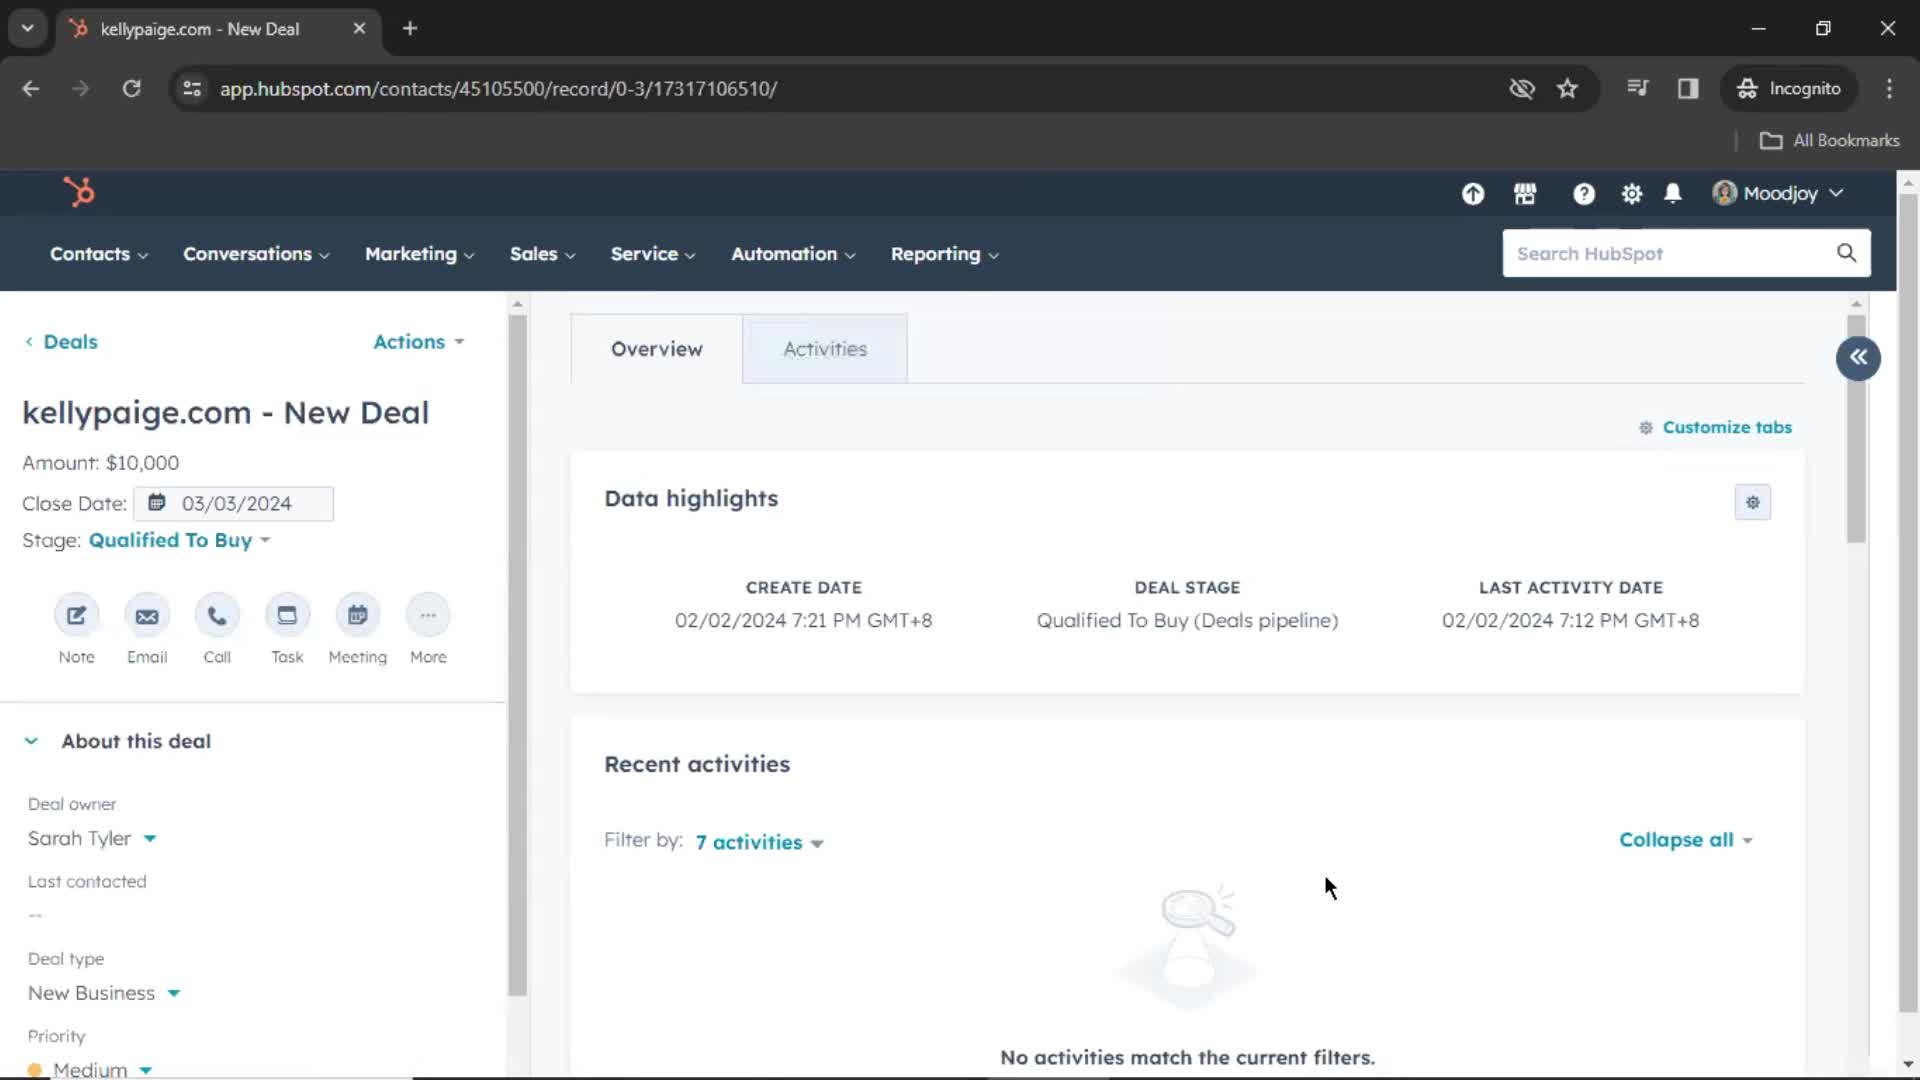Open the Help question mark icon
Viewport: 1920px width, 1080px height.
(x=1583, y=194)
